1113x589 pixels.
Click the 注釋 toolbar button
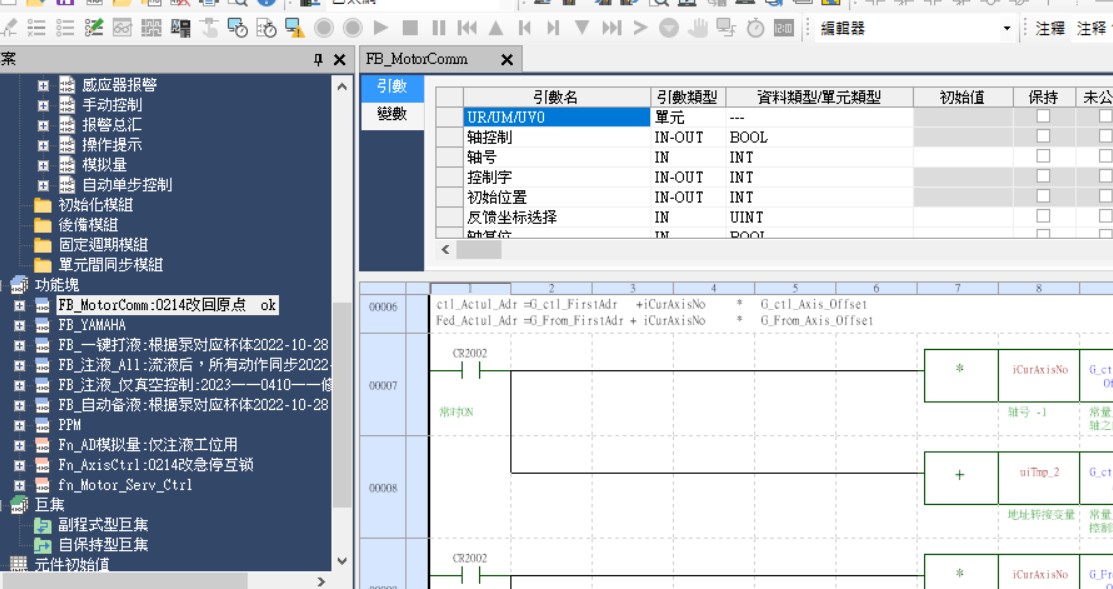pyautogui.click(x=1050, y=29)
